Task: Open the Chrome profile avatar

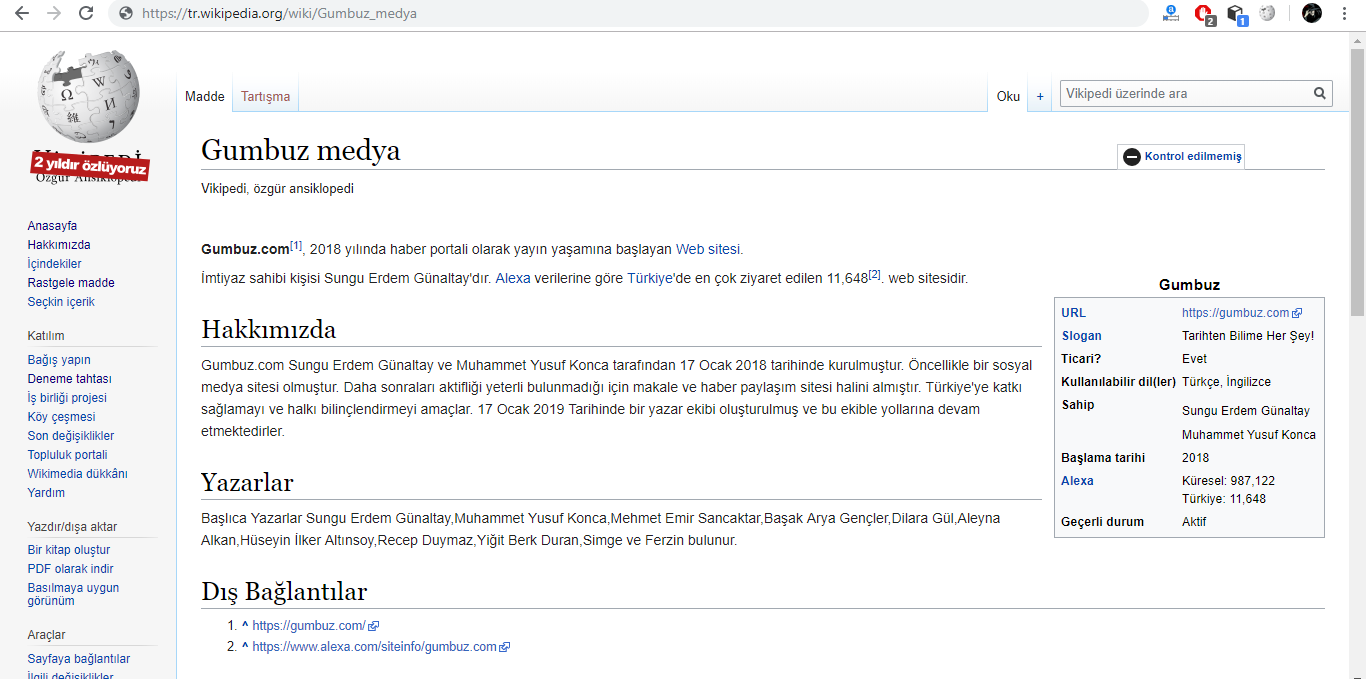Action: [1312, 14]
